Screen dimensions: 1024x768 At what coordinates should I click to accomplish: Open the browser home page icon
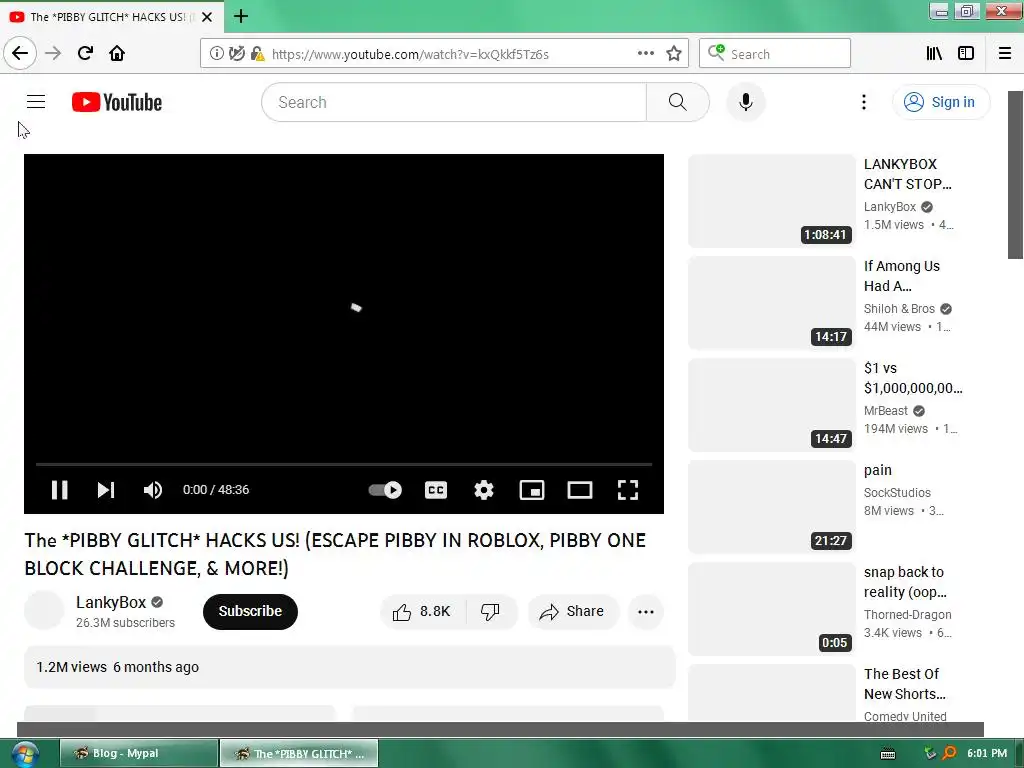[x=117, y=53]
